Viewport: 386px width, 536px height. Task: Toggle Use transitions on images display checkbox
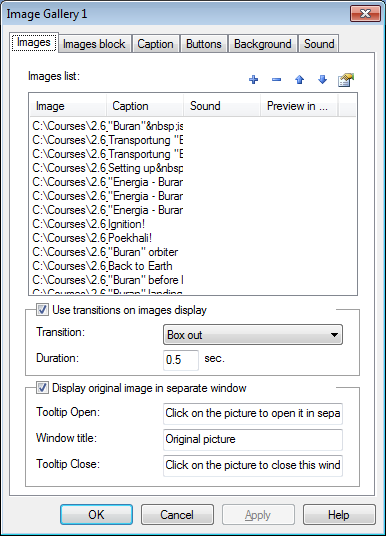click(x=42, y=310)
